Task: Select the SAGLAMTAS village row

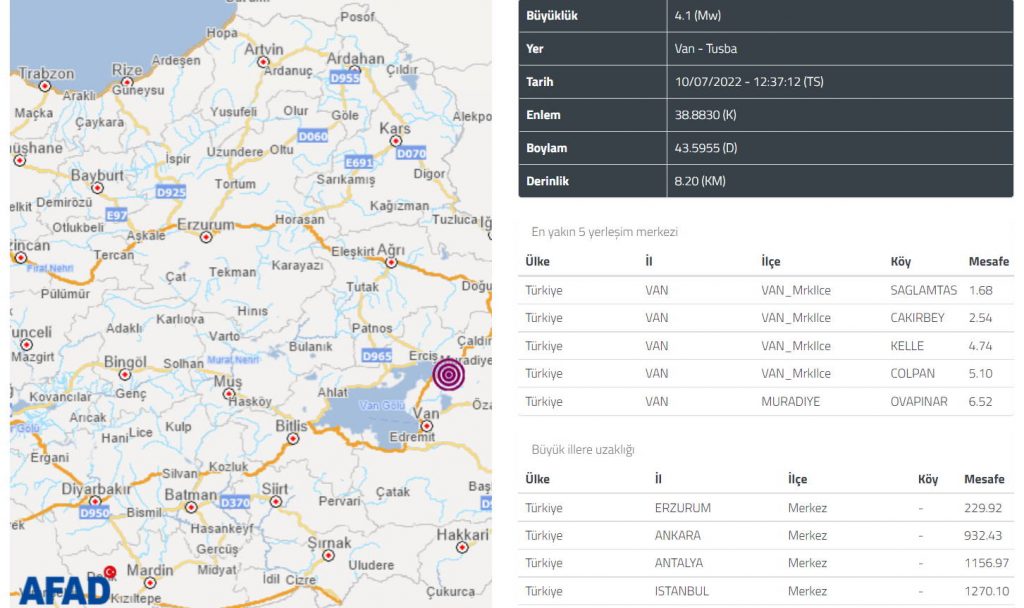Action: (765, 290)
